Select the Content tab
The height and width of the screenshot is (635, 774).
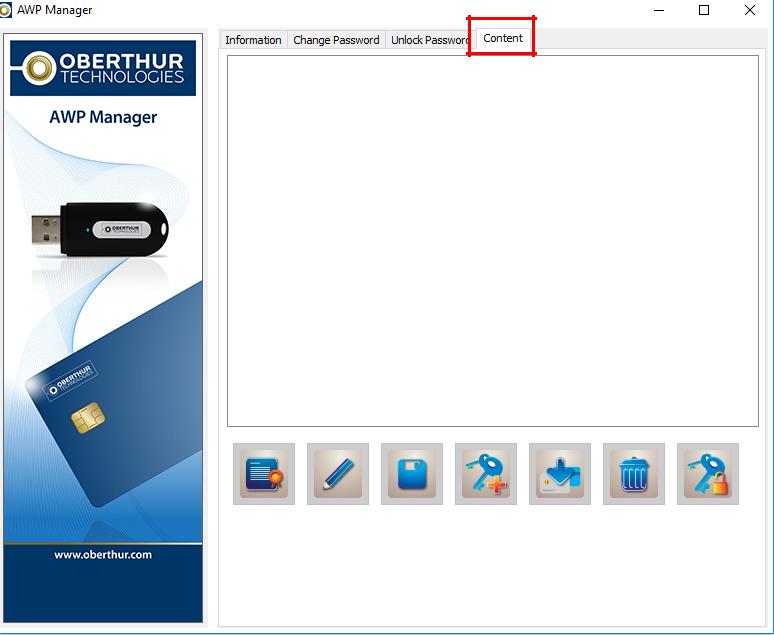pos(503,38)
